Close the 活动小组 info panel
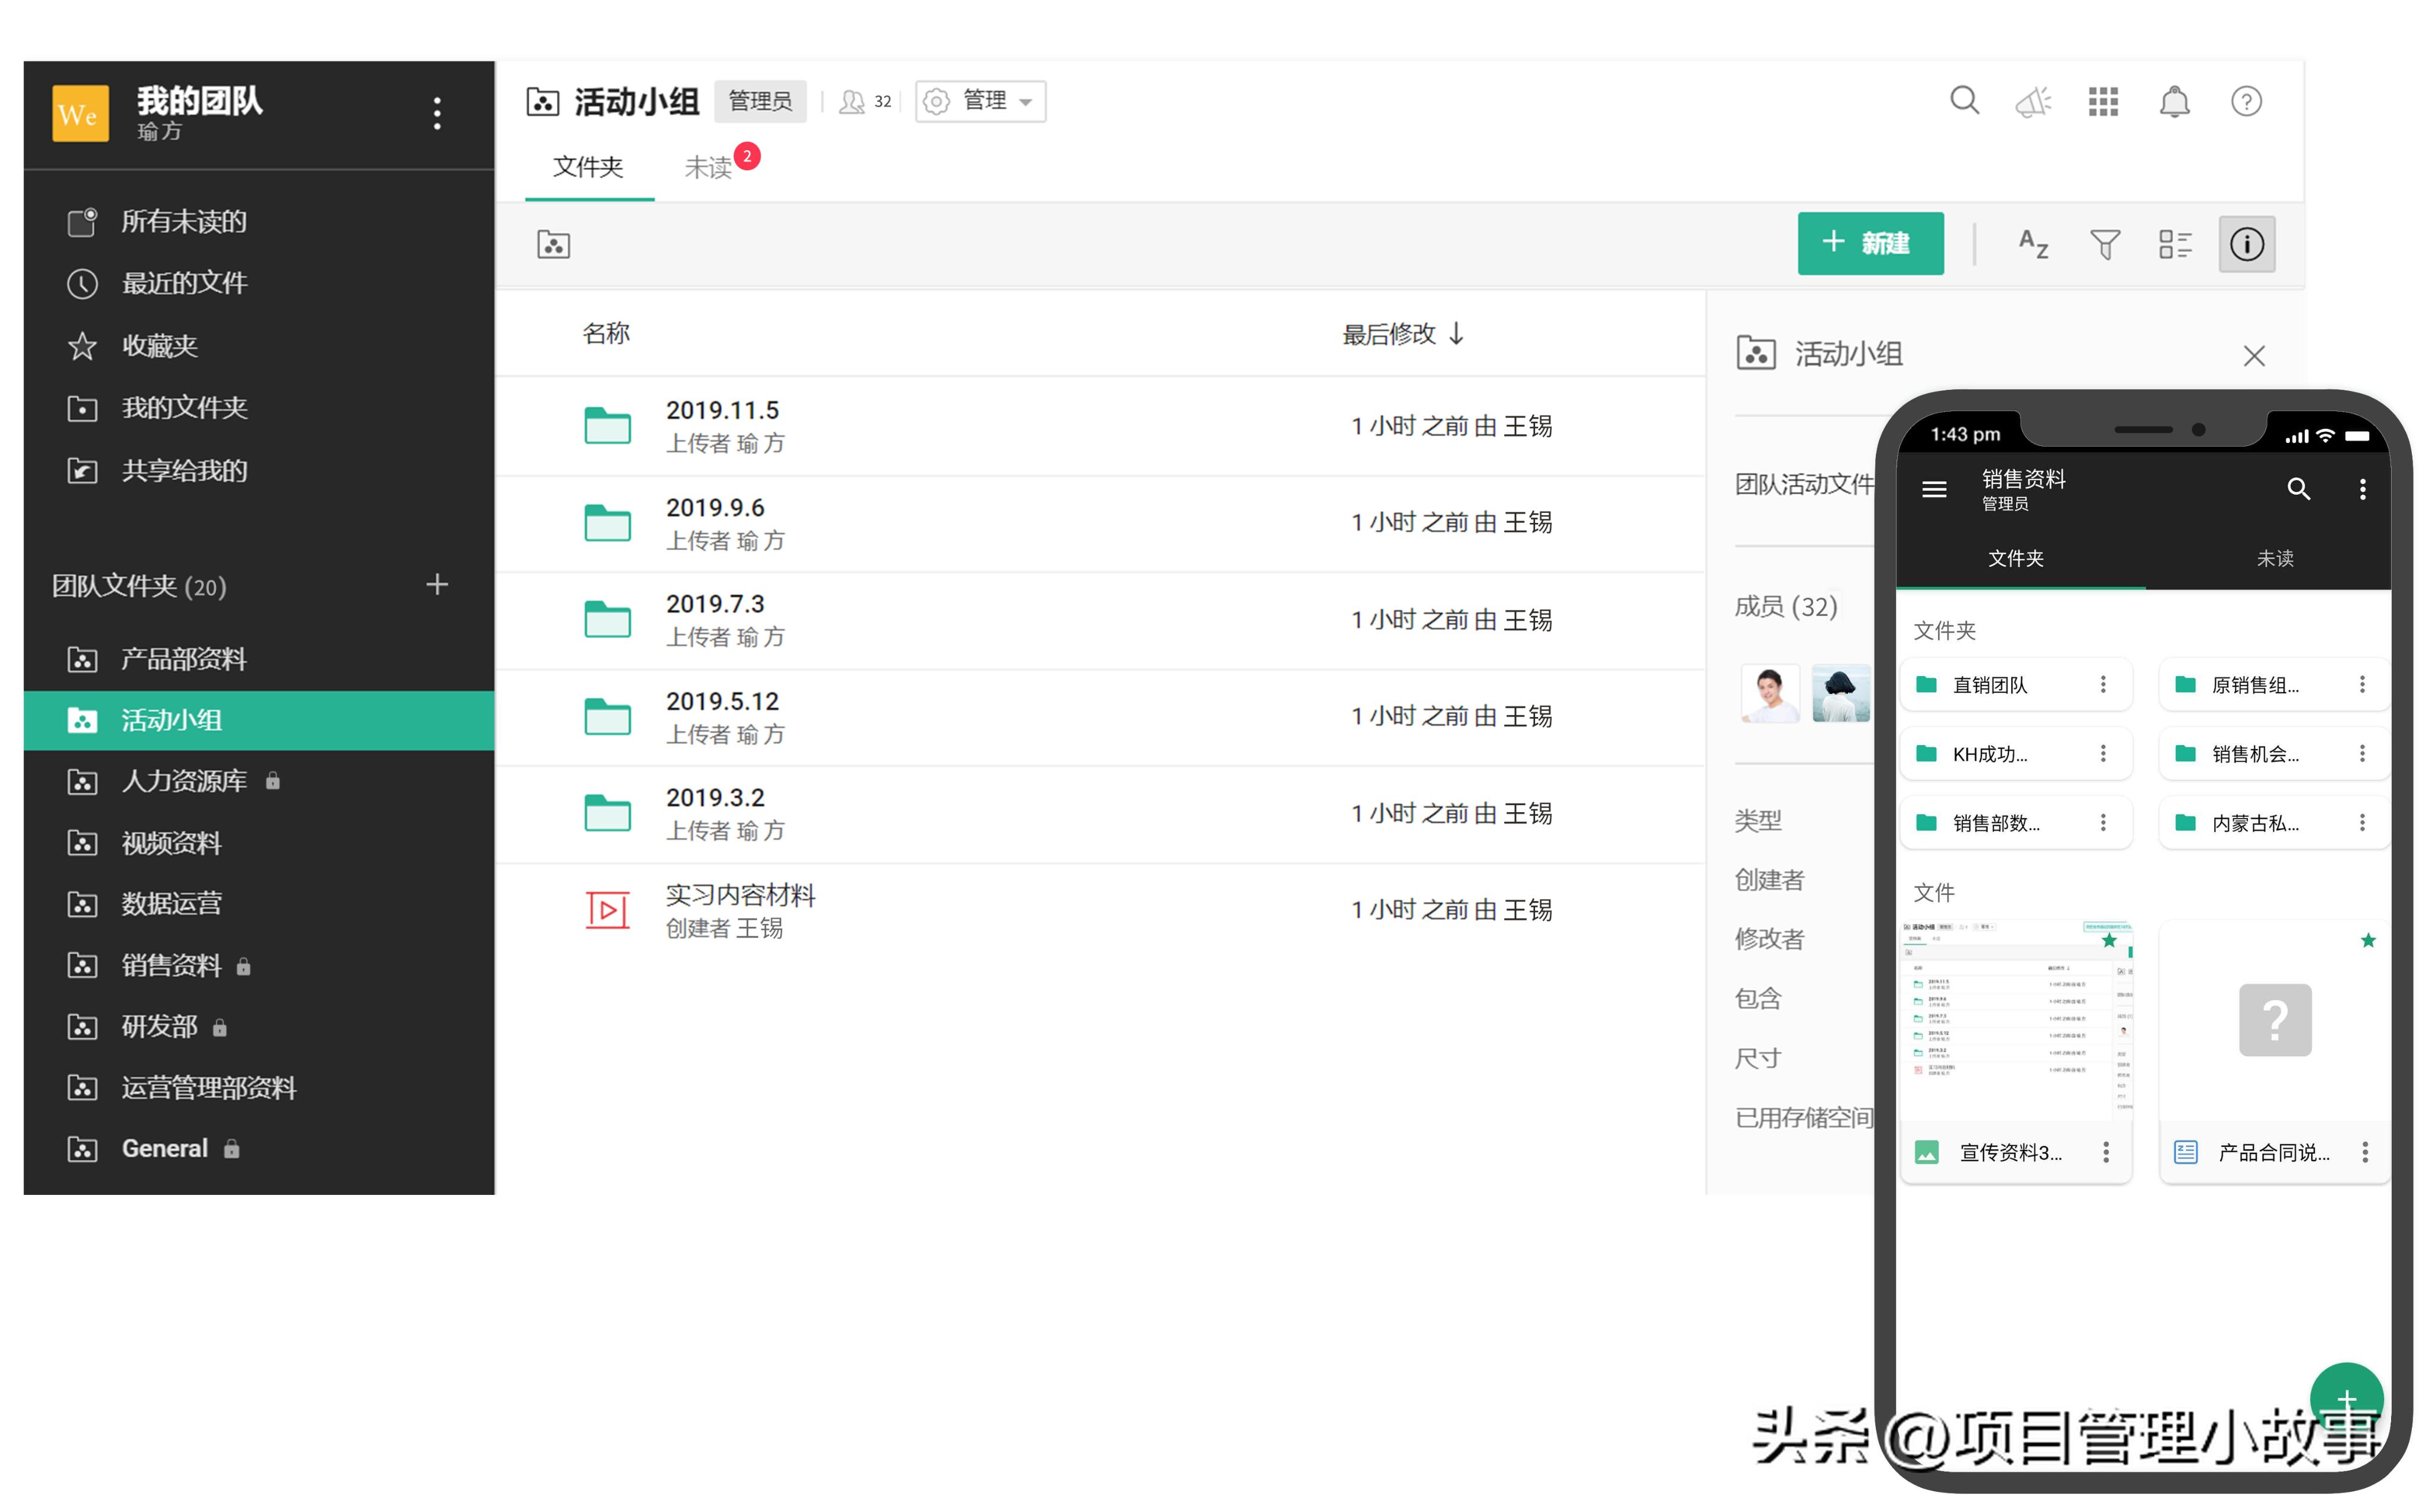The image size is (2426, 1512). [2253, 356]
